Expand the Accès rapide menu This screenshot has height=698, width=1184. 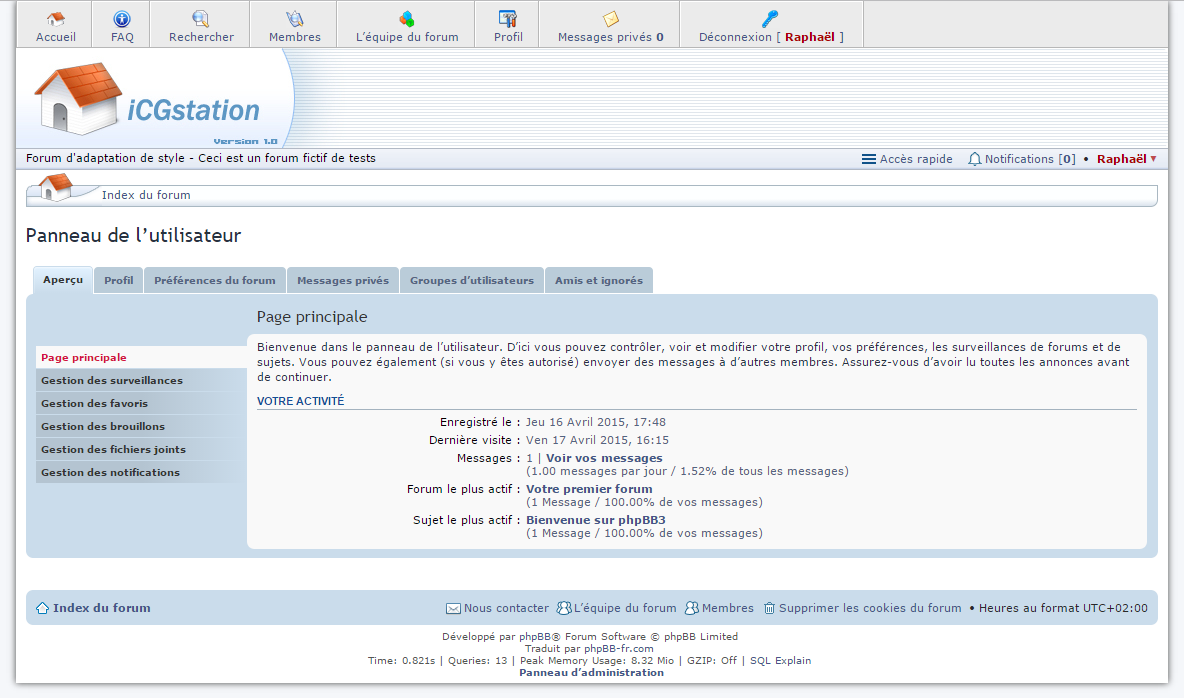tap(907, 159)
